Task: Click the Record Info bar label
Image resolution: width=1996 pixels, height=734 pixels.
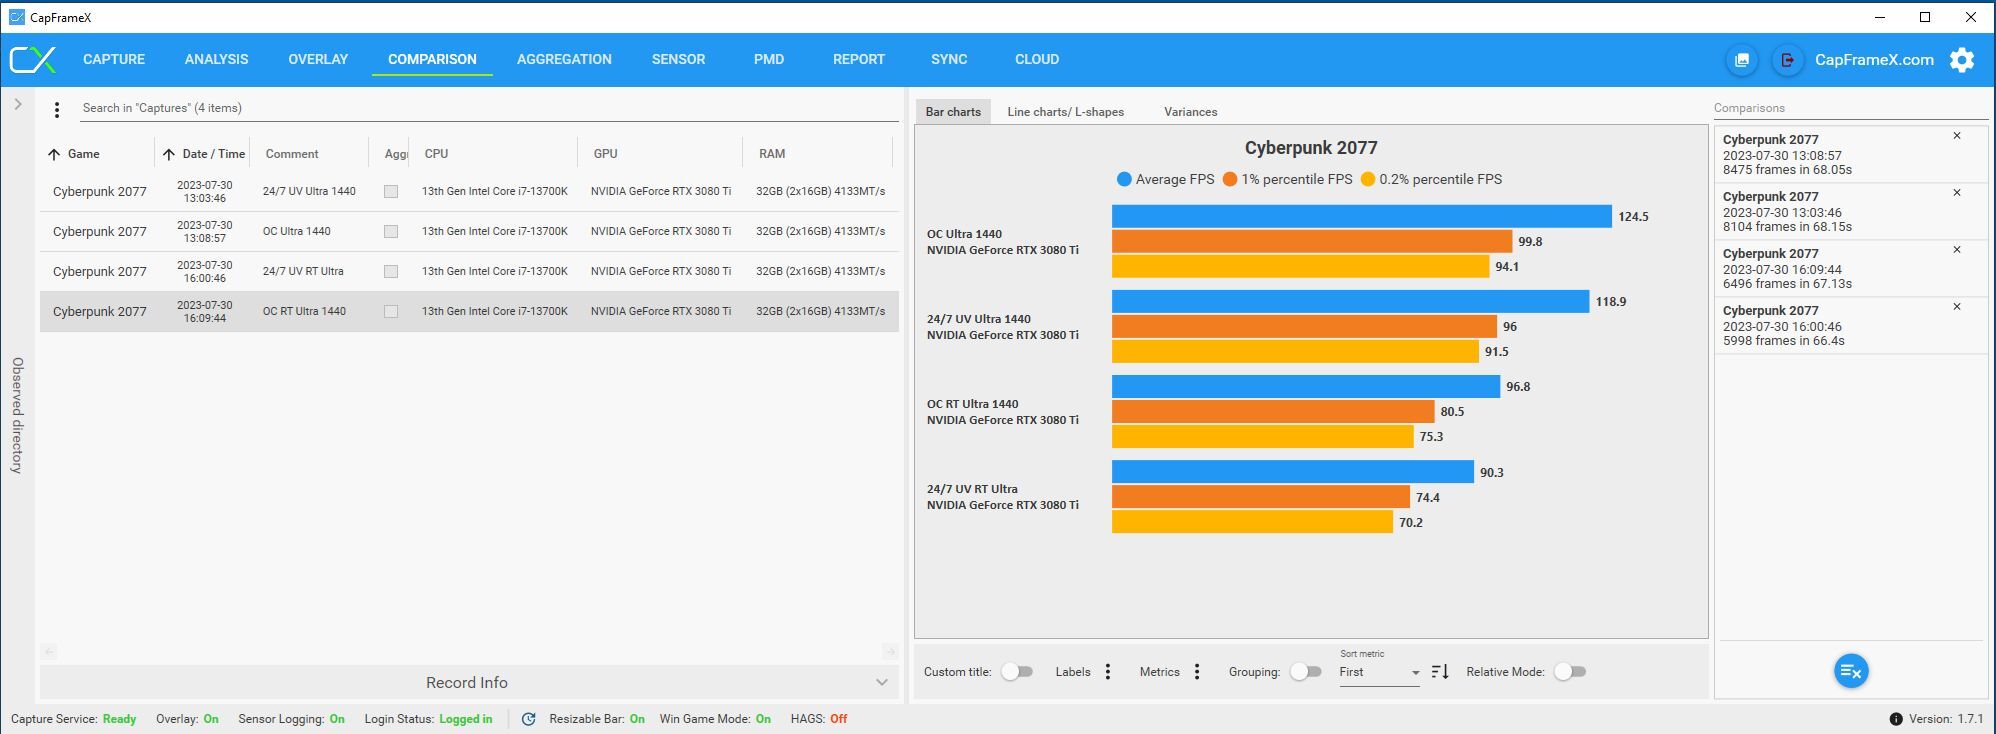Action: click(467, 683)
